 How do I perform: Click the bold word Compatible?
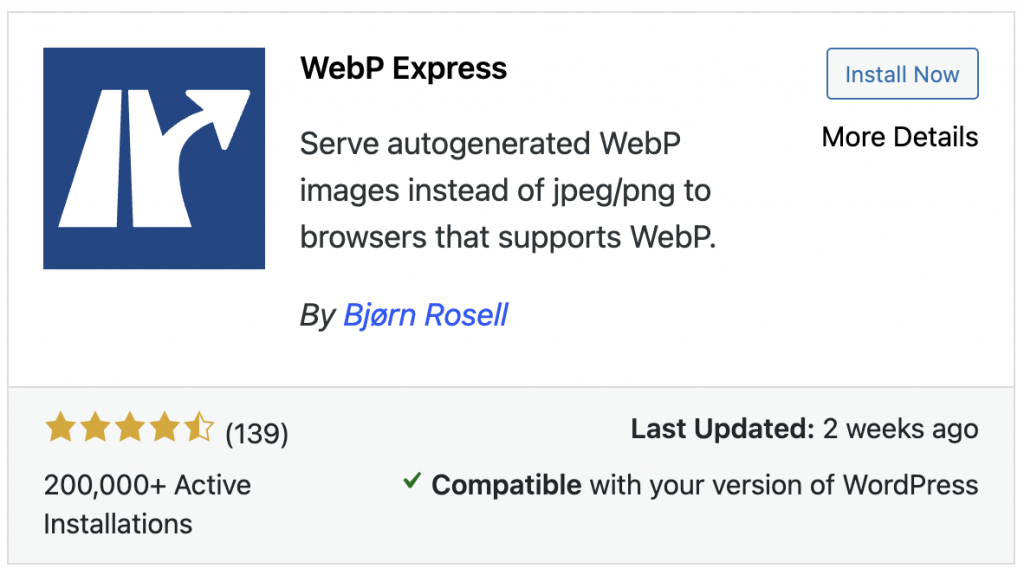[x=506, y=486]
